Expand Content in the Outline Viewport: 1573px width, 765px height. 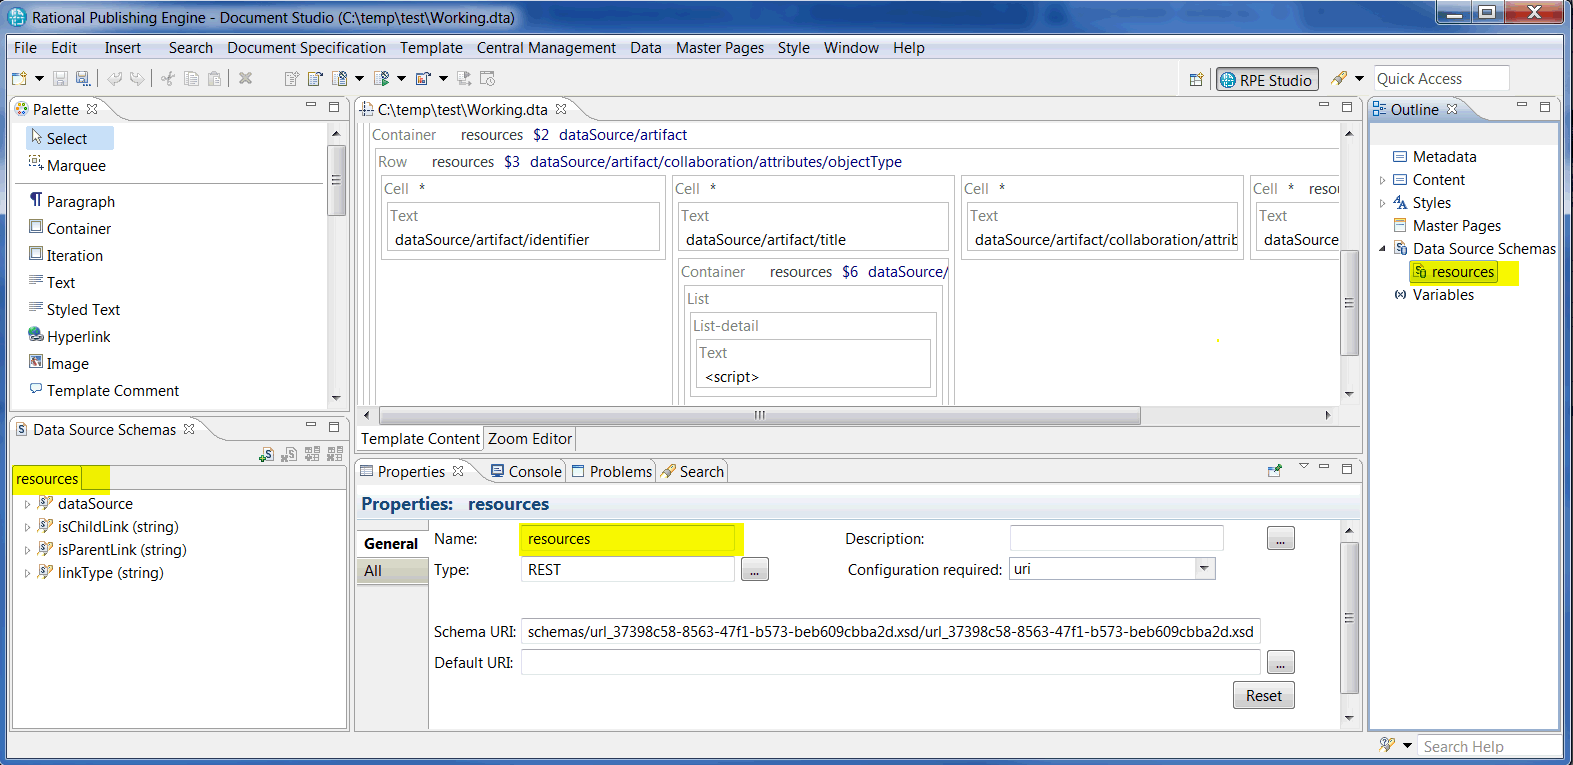coord(1383,180)
